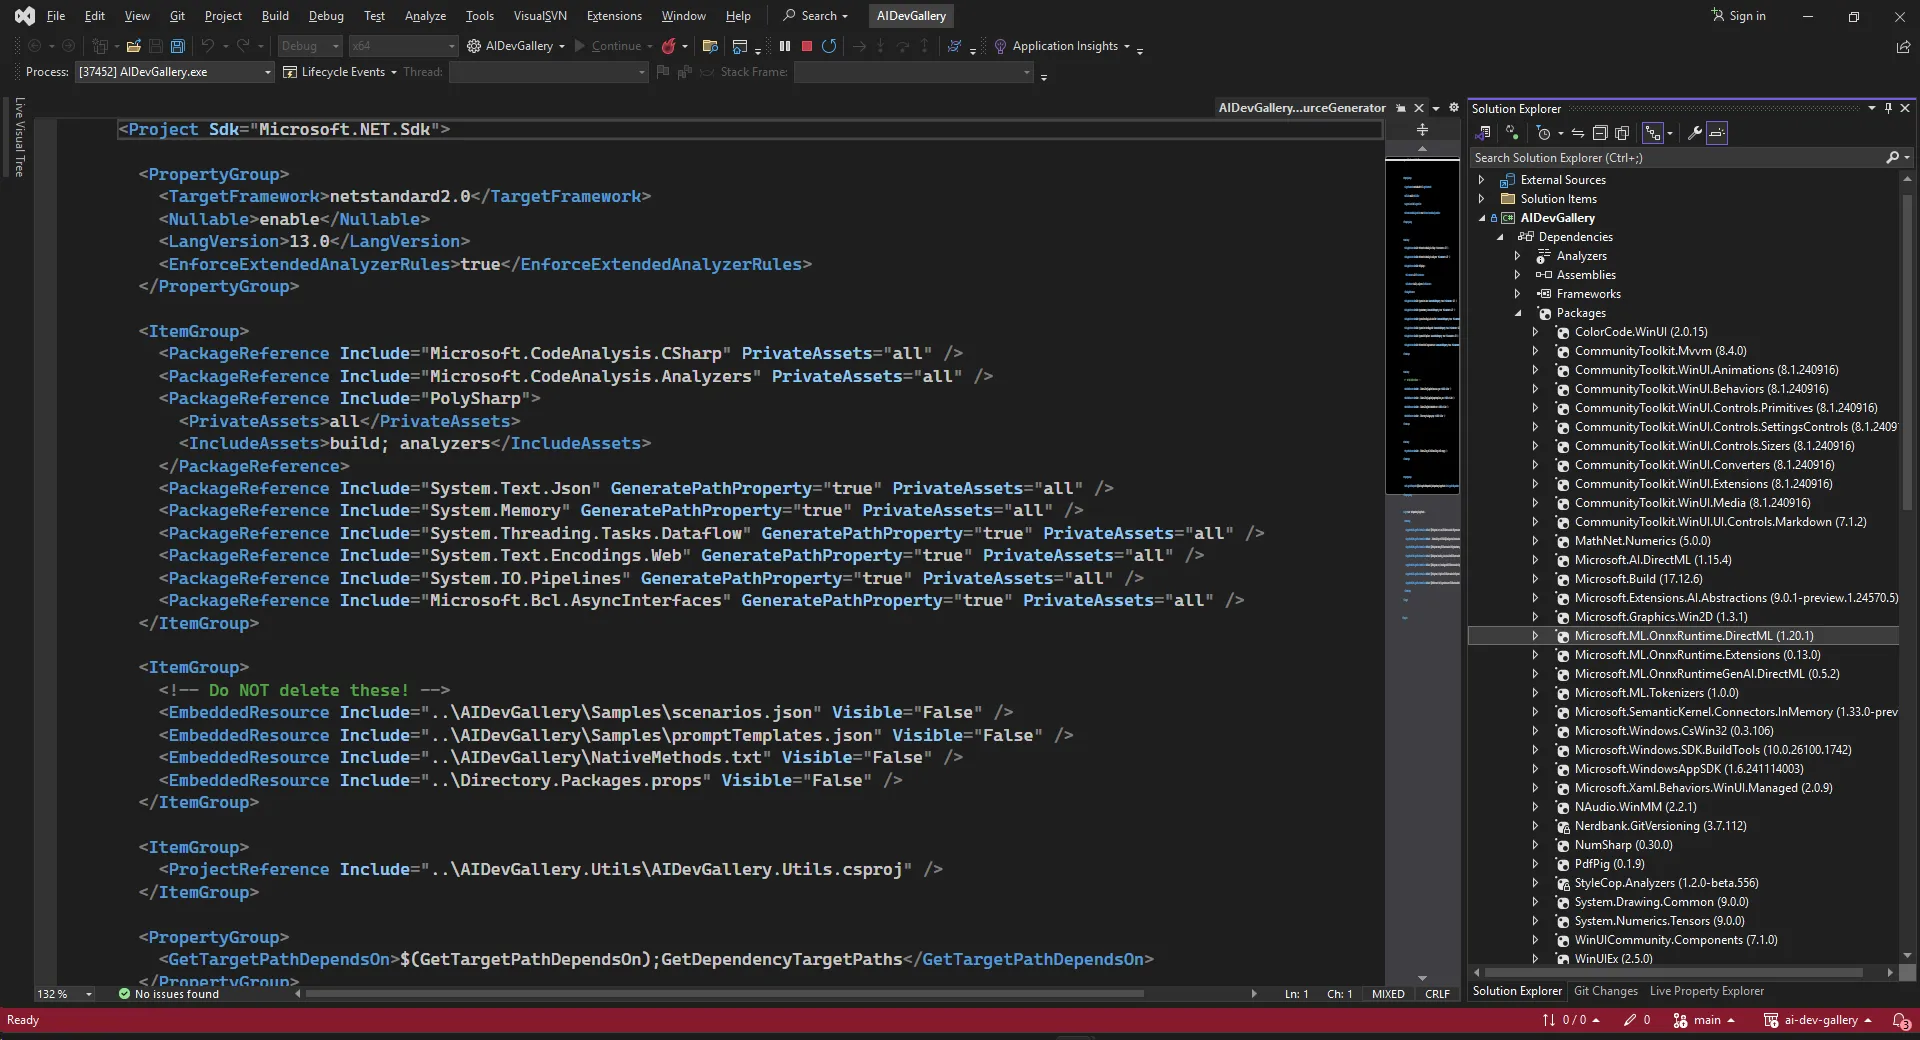The height and width of the screenshot is (1040, 1920).
Task: Expand the MathNet.Numerics package node
Action: (x=1536, y=541)
